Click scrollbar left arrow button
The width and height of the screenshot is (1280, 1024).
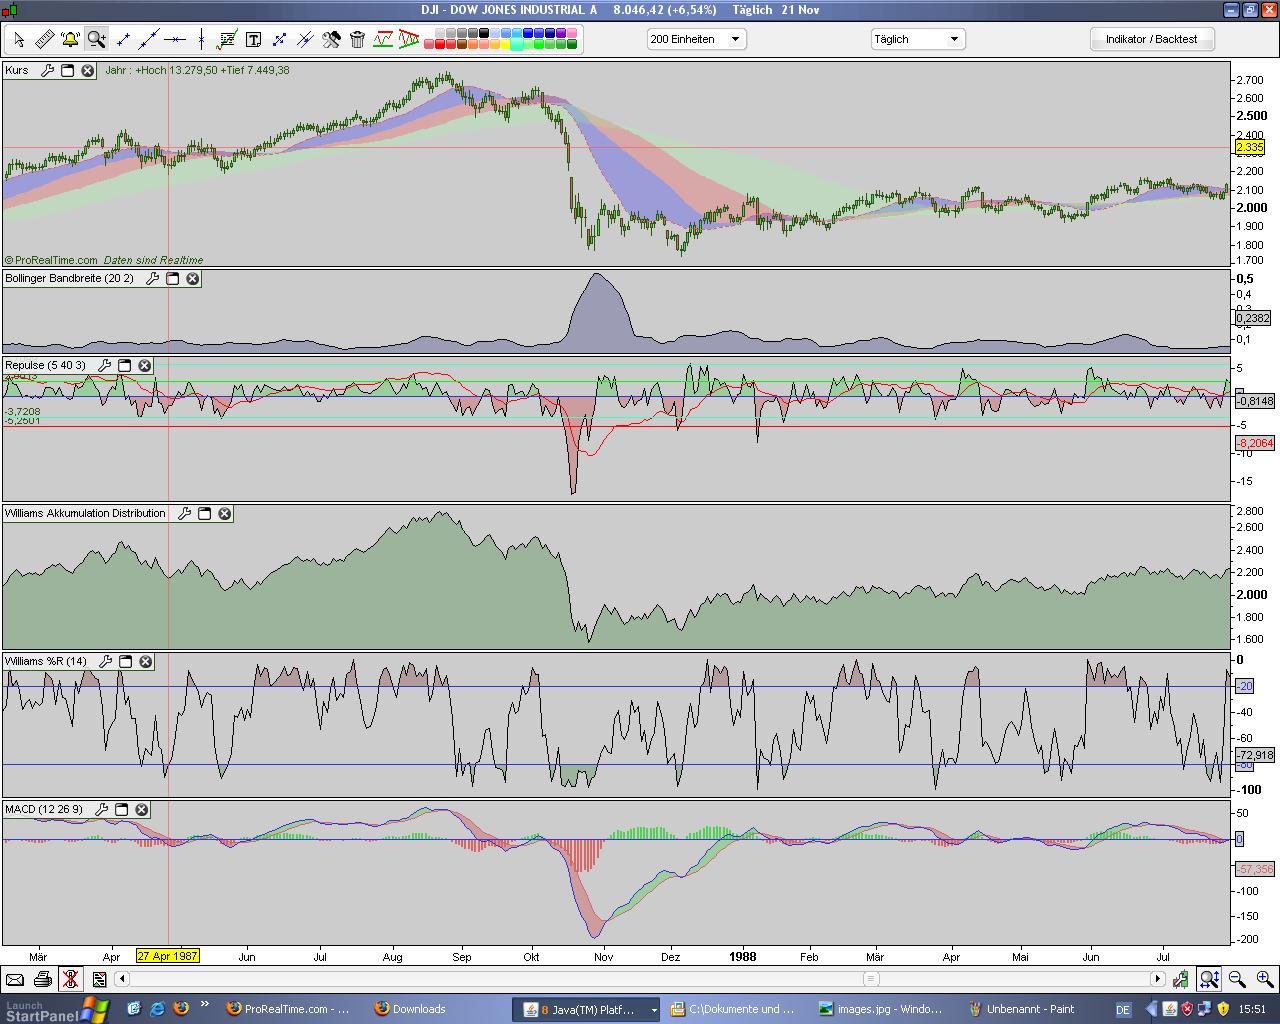pos(122,979)
